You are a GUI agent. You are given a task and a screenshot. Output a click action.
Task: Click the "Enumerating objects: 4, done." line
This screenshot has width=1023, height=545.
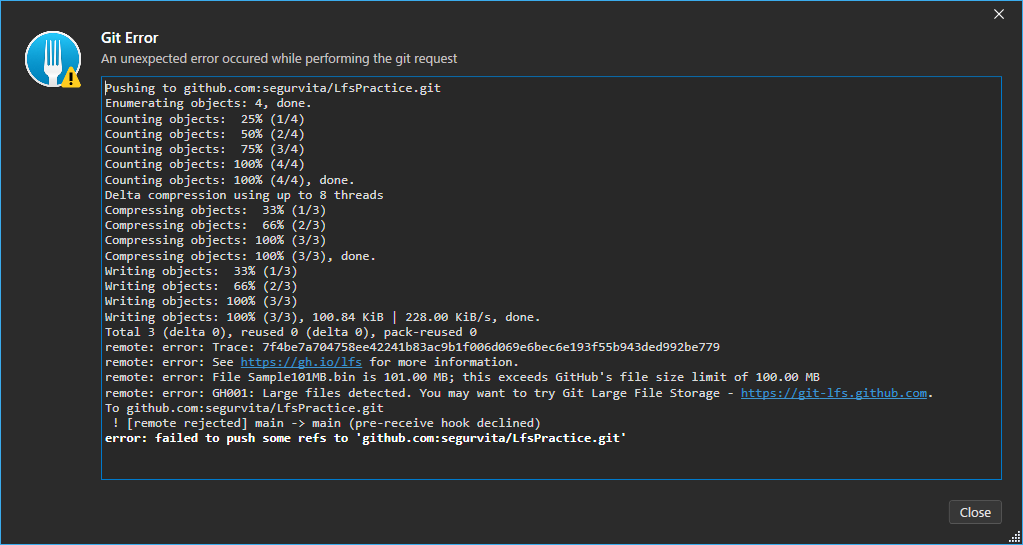pyautogui.click(x=208, y=103)
